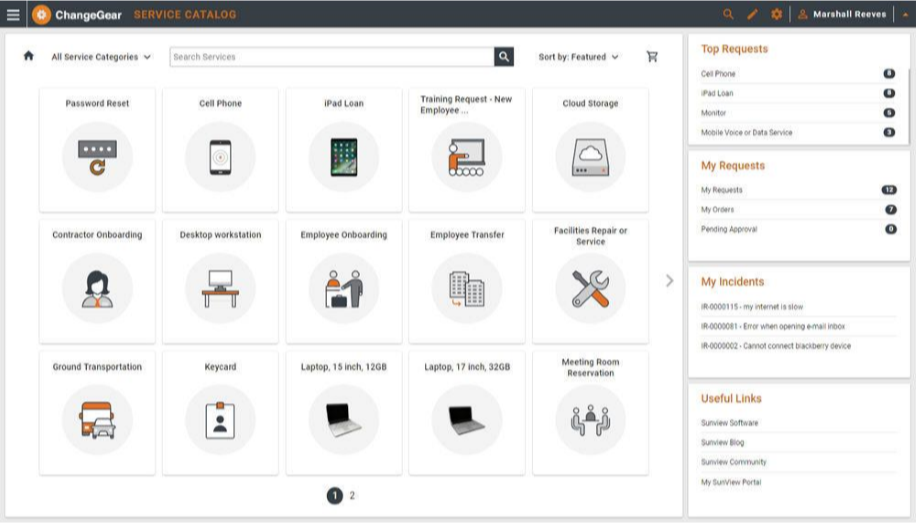Image resolution: width=918 pixels, height=523 pixels.
Task: Go to catalog home via house icon
Action: 28,56
